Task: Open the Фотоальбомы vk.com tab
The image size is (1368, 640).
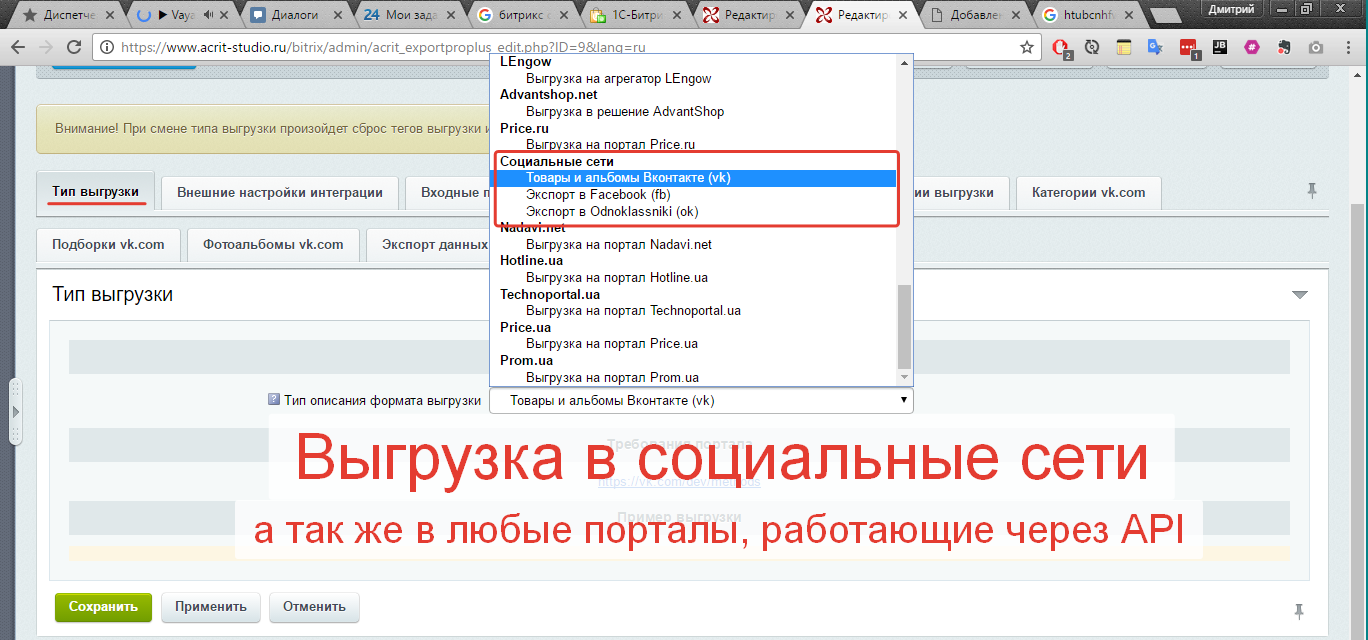Action: (x=272, y=244)
